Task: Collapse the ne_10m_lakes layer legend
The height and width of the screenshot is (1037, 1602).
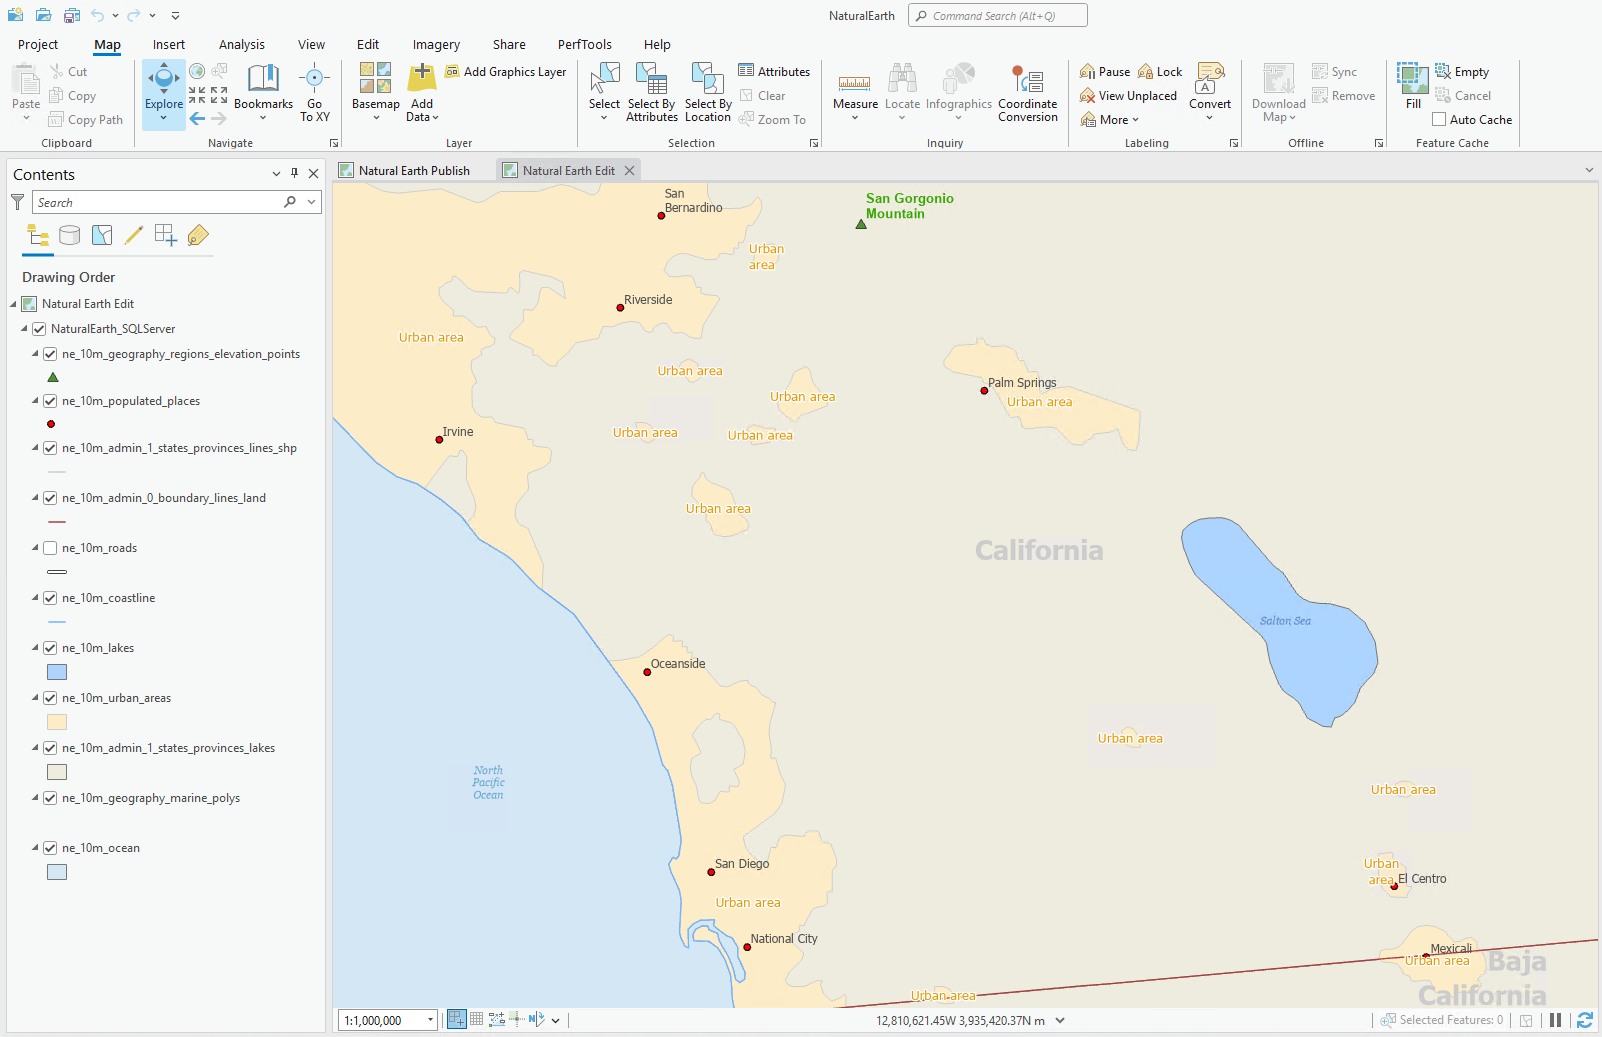Action: (x=35, y=648)
